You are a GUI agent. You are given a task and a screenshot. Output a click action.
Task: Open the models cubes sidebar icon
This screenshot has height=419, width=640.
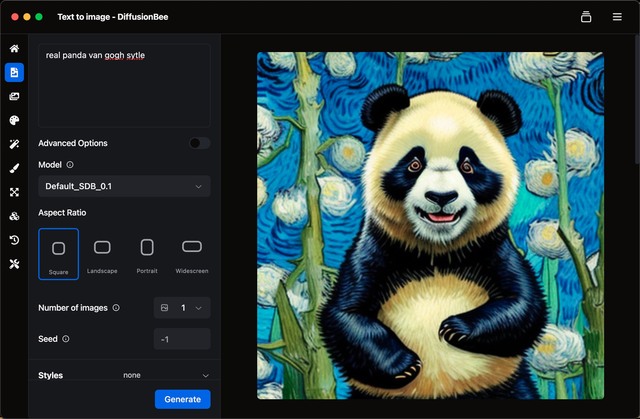14,216
